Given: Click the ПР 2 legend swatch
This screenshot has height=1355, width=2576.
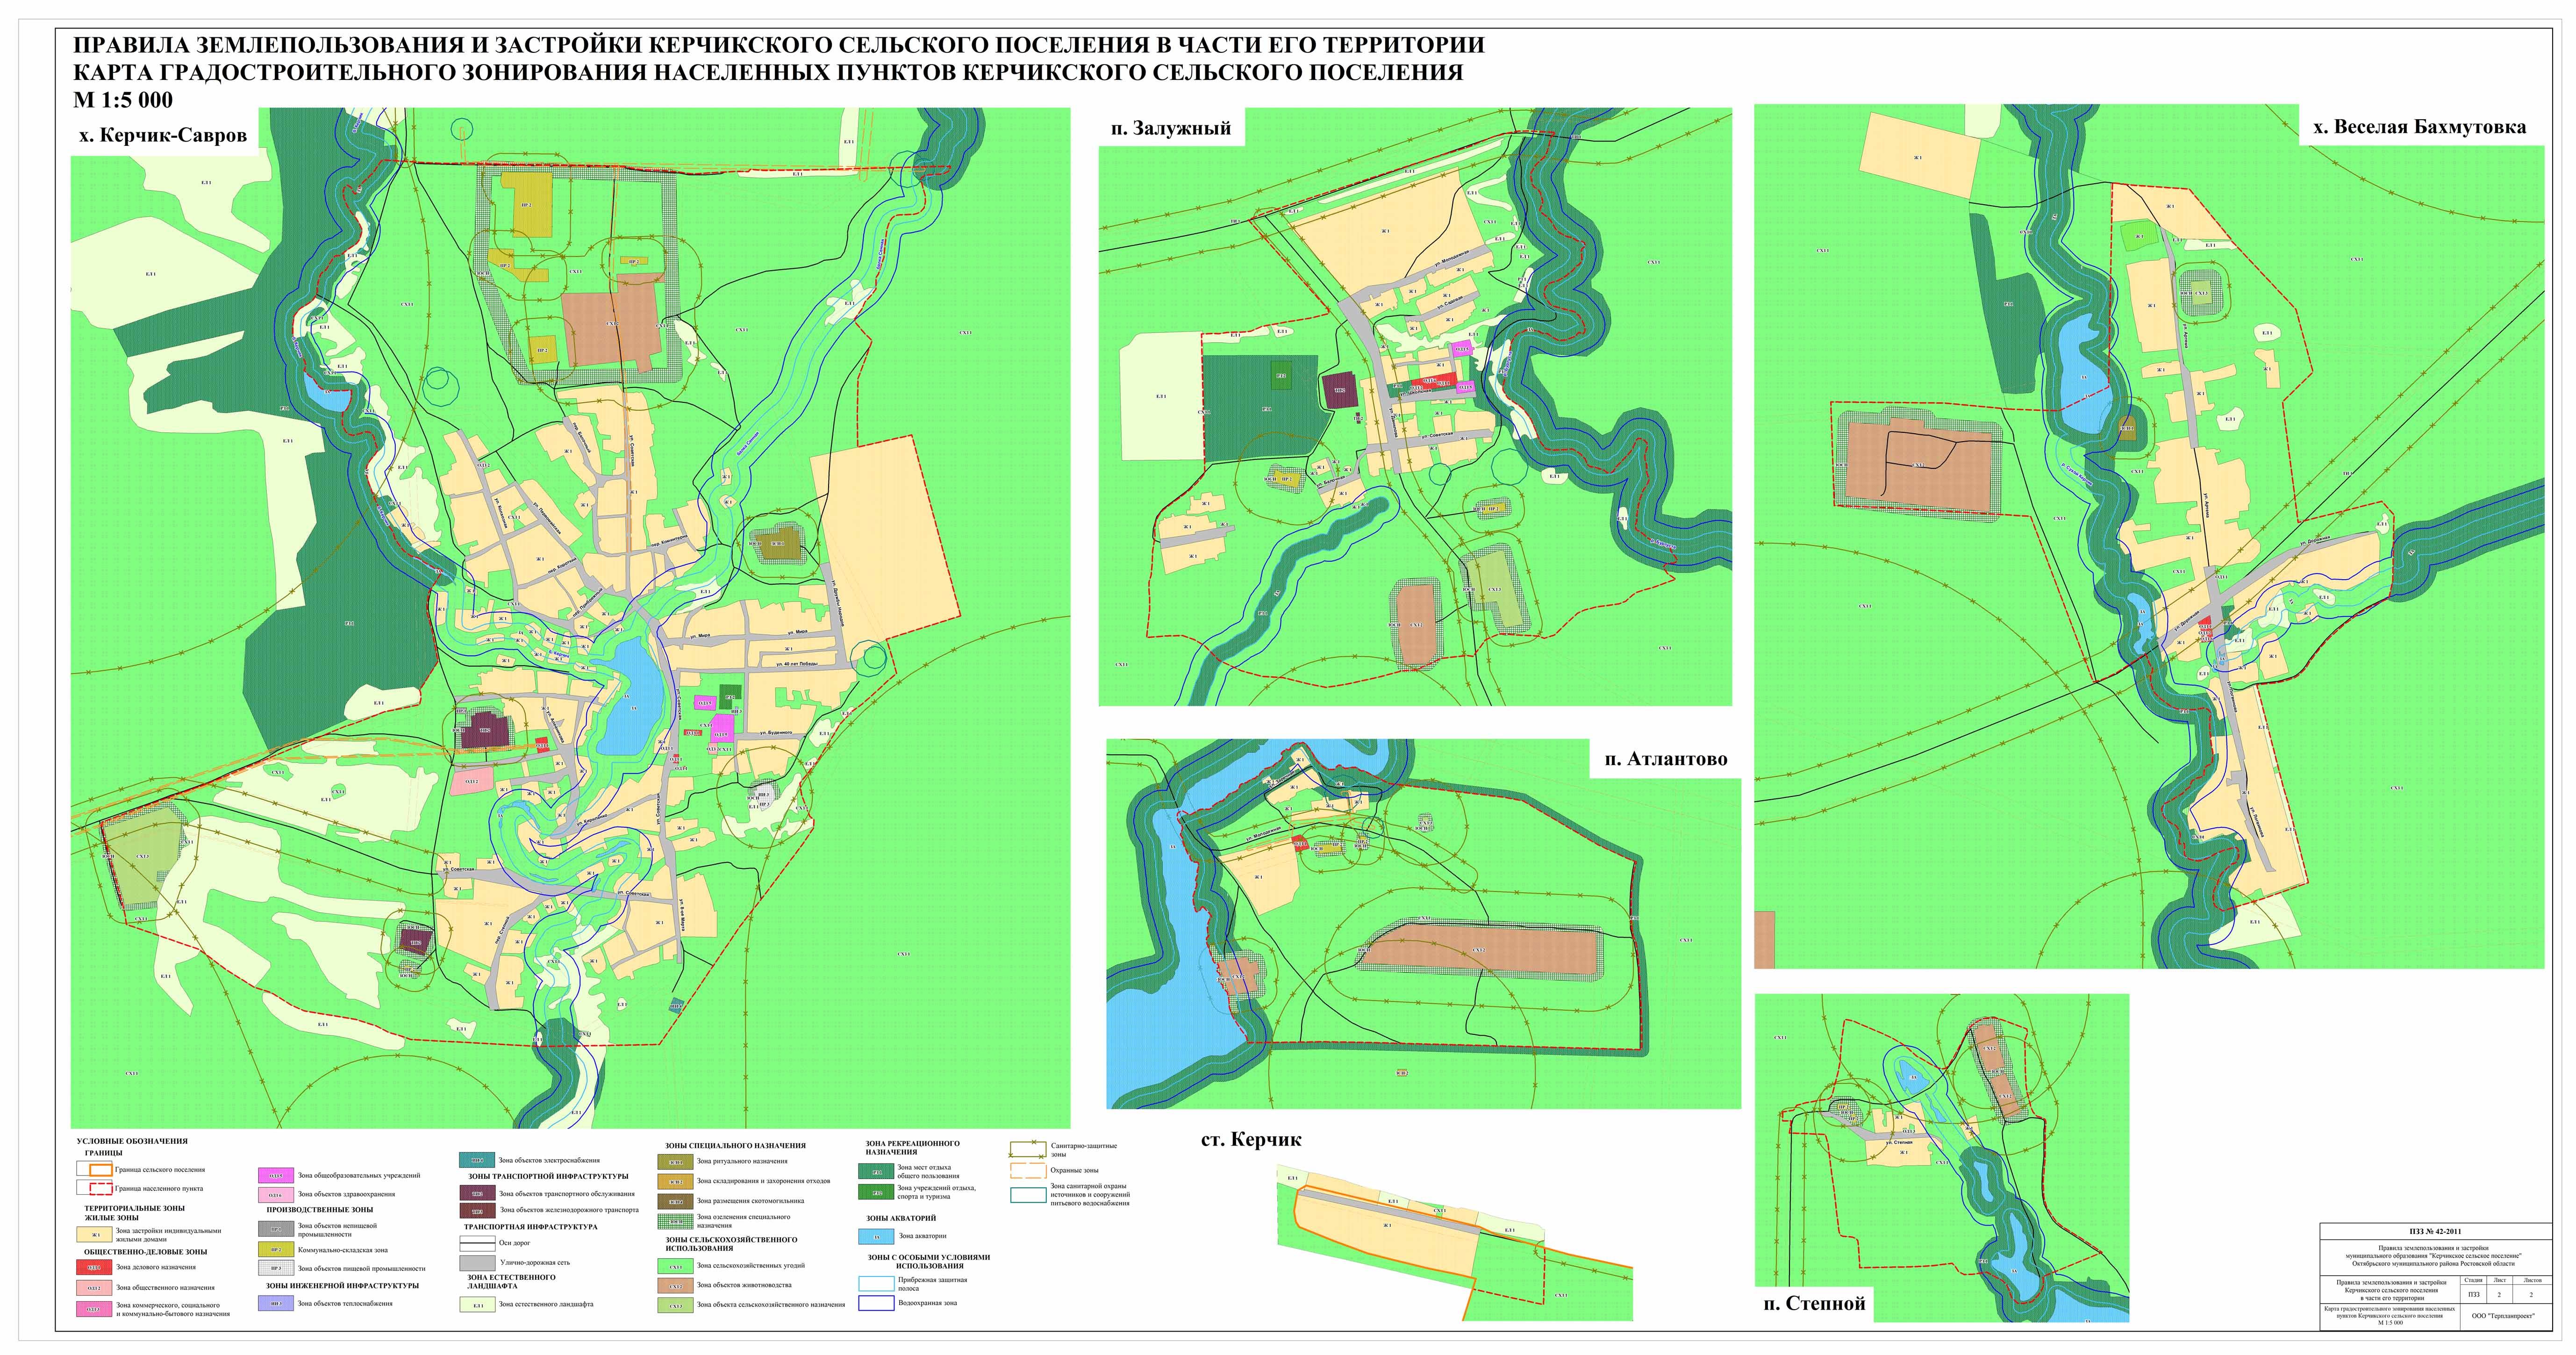Looking at the screenshot, I should (x=276, y=1249).
